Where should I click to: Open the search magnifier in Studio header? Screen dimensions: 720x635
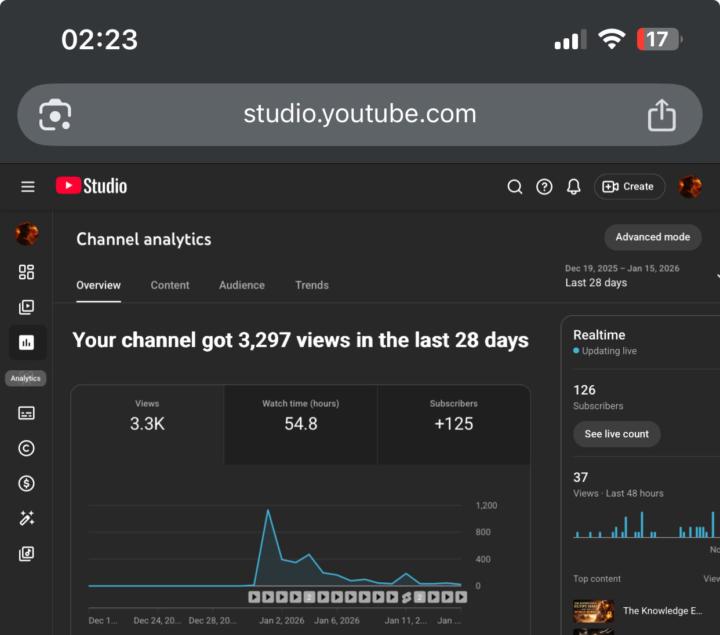pyautogui.click(x=515, y=187)
